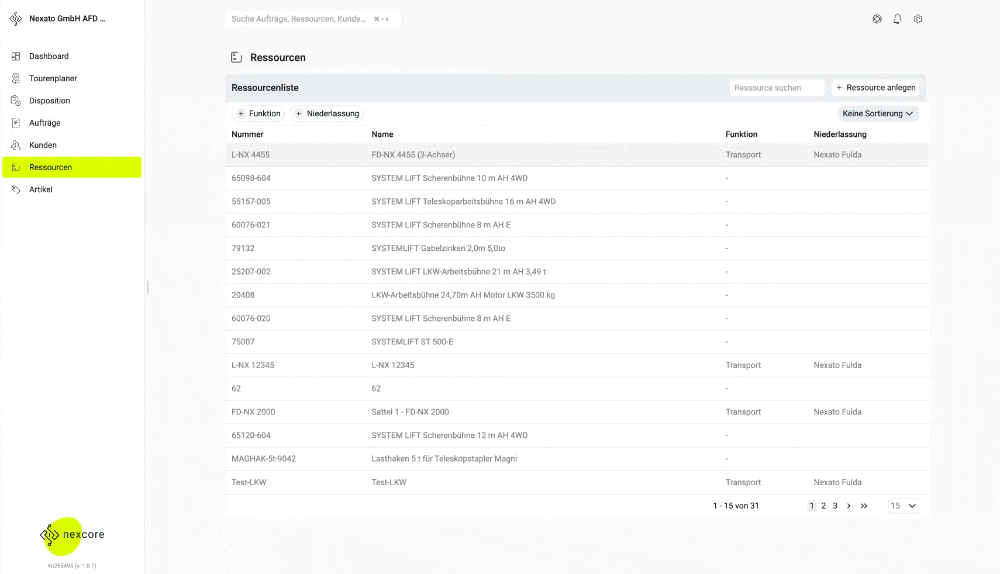1000x574 pixels.
Task: Click the Dashboard sidebar icon
Action: (16, 56)
